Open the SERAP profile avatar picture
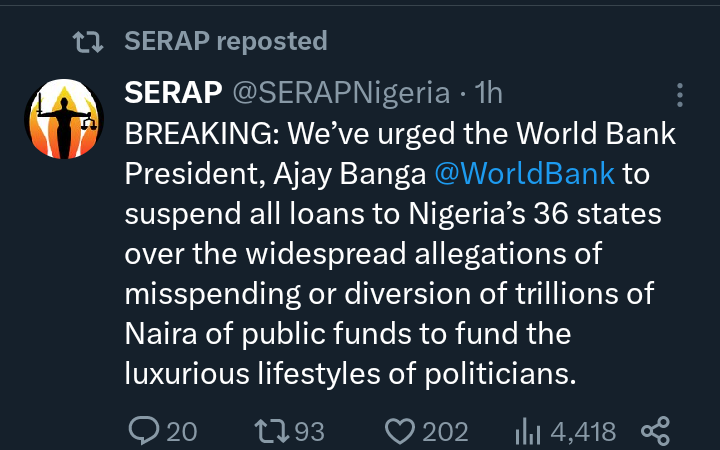This screenshot has width=720, height=450. click(64, 119)
